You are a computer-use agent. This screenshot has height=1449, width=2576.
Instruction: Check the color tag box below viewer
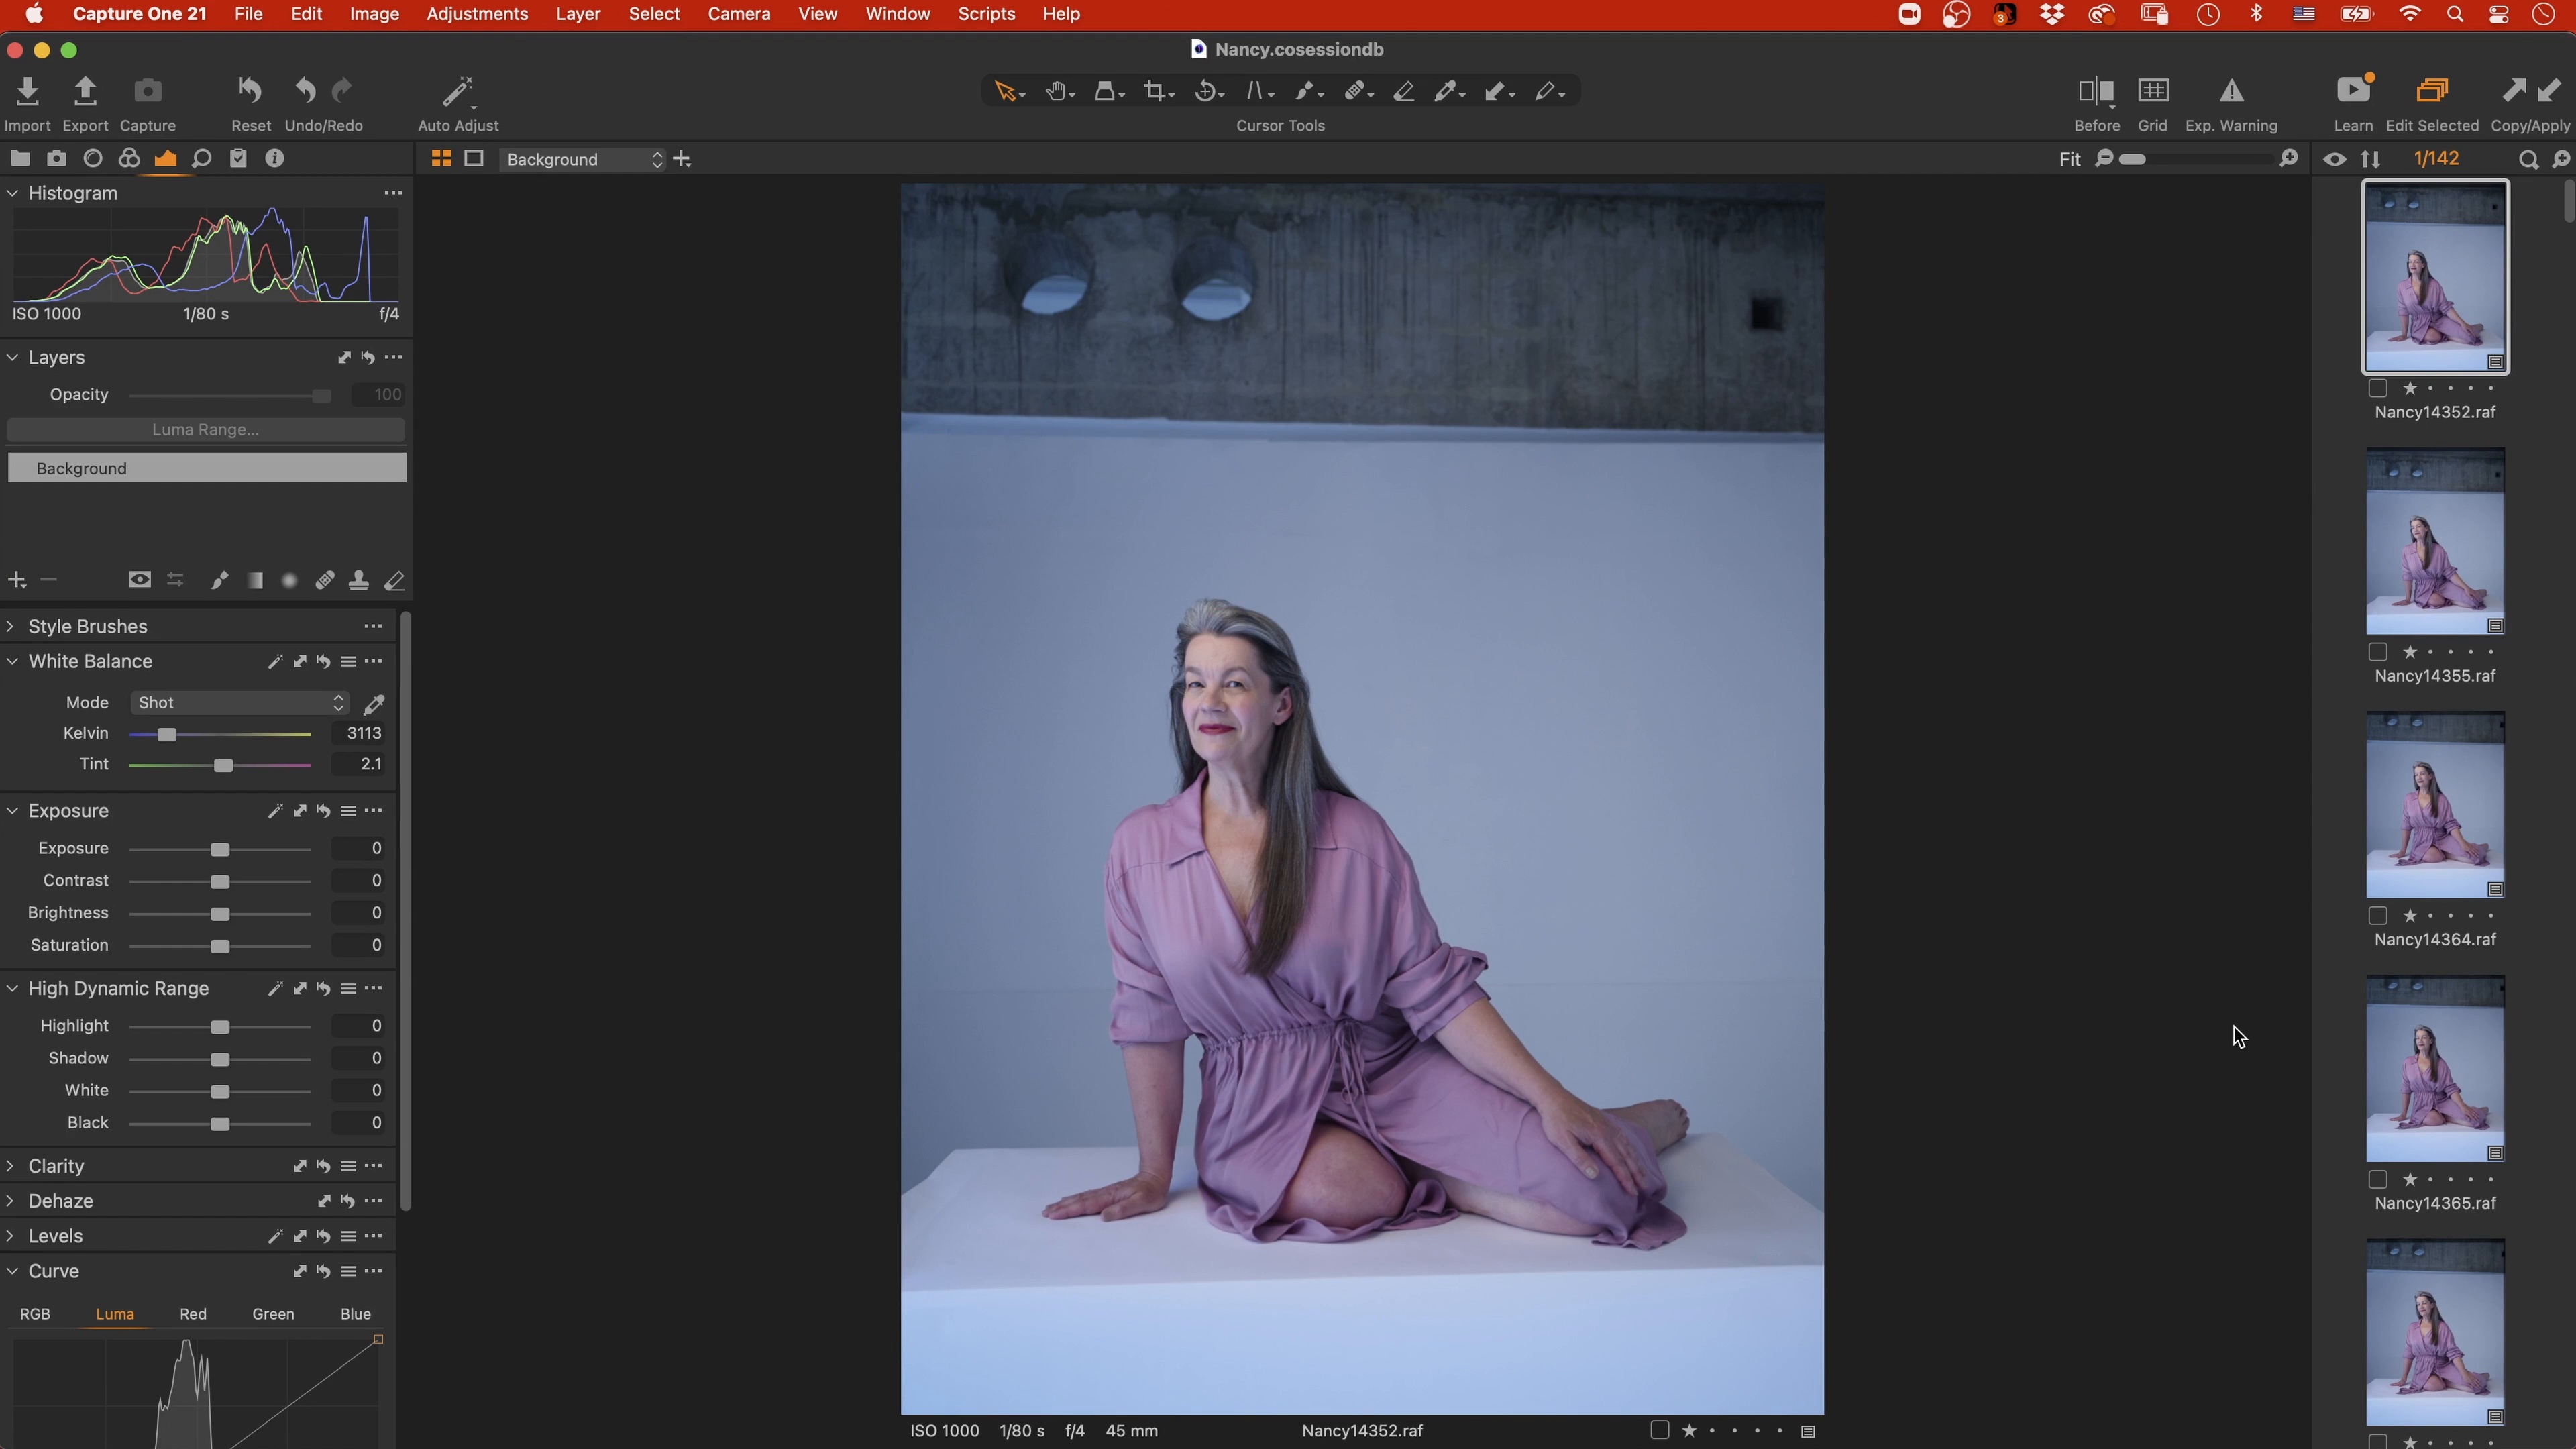1660,1431
